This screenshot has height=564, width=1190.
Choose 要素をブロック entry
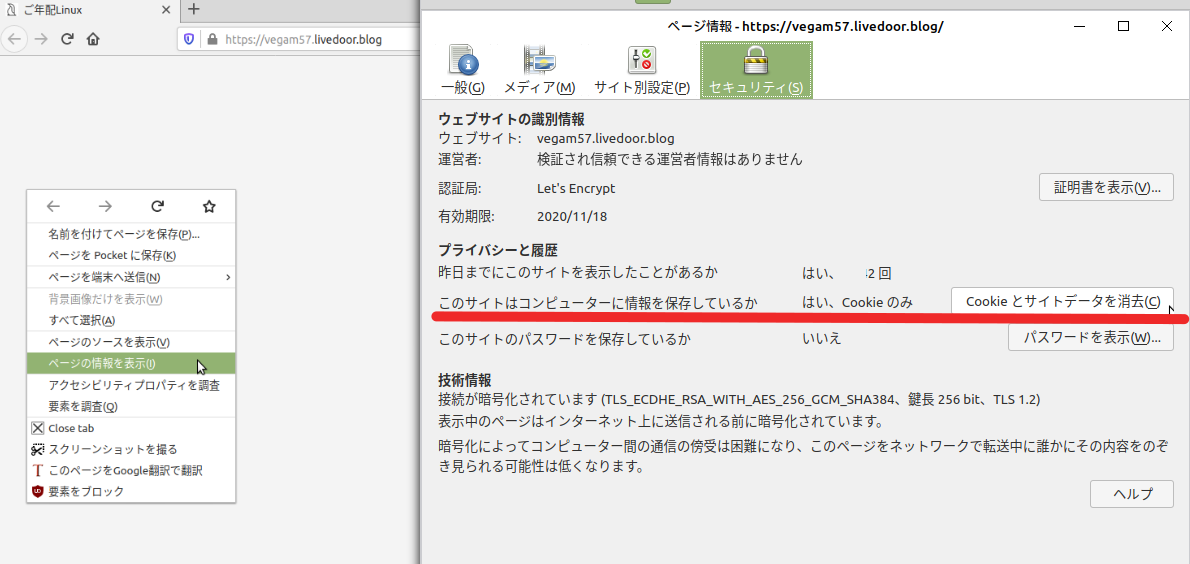pos(131,492)
